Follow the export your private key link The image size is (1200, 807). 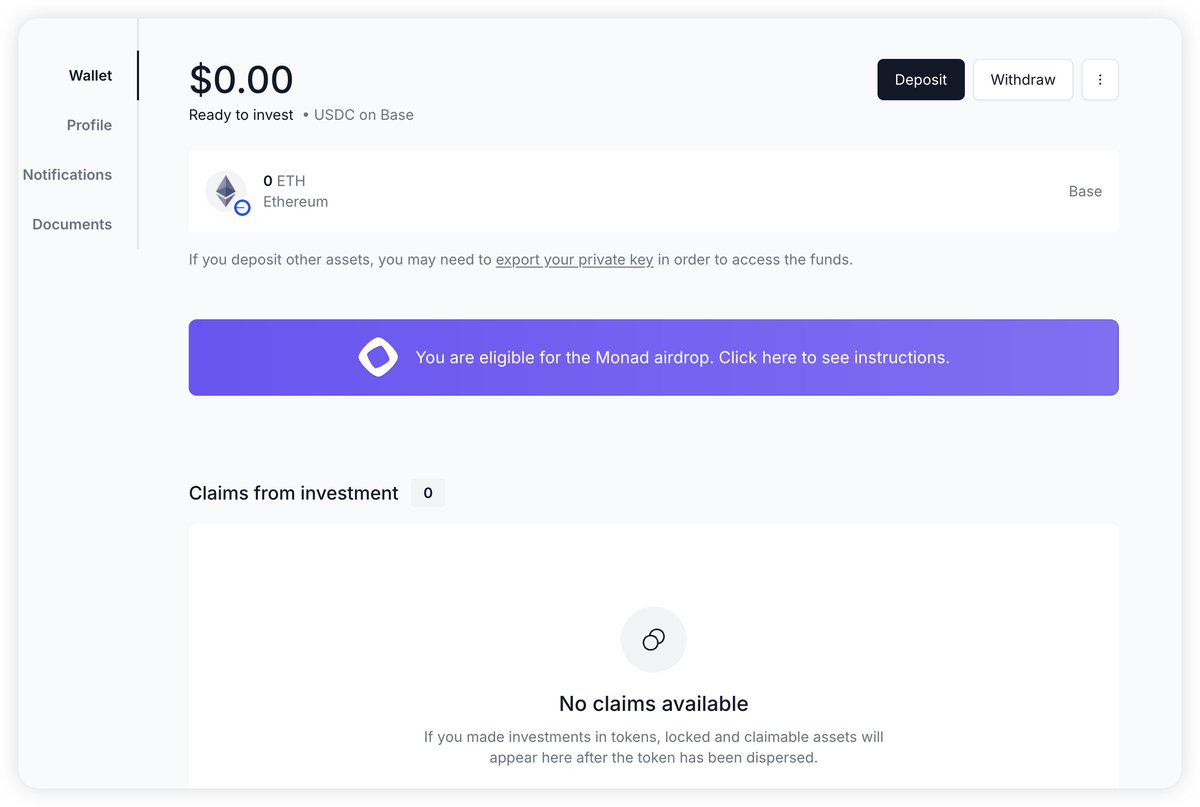(x=574, y=260)
